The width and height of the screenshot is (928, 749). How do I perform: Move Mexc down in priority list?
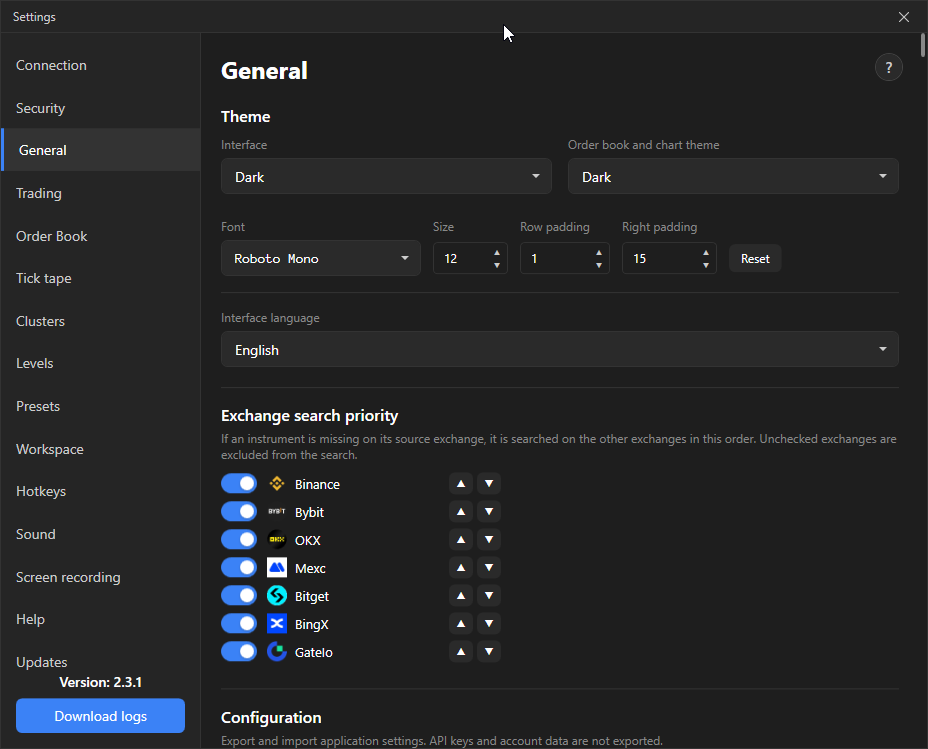[489, 567]
